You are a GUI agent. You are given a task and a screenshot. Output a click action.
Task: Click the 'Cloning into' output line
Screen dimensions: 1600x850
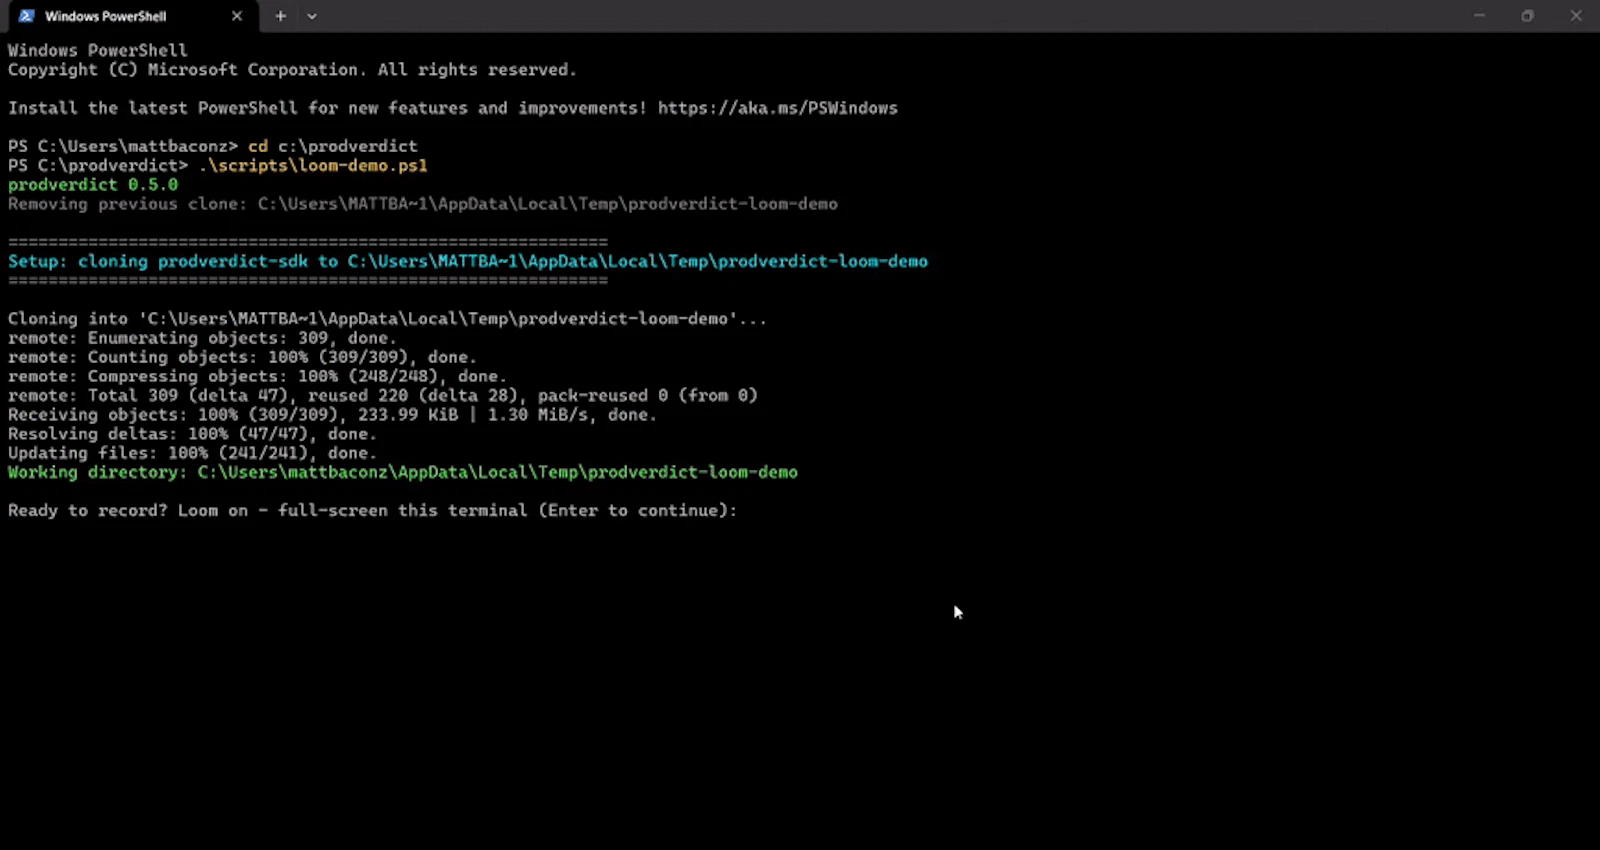388,319
